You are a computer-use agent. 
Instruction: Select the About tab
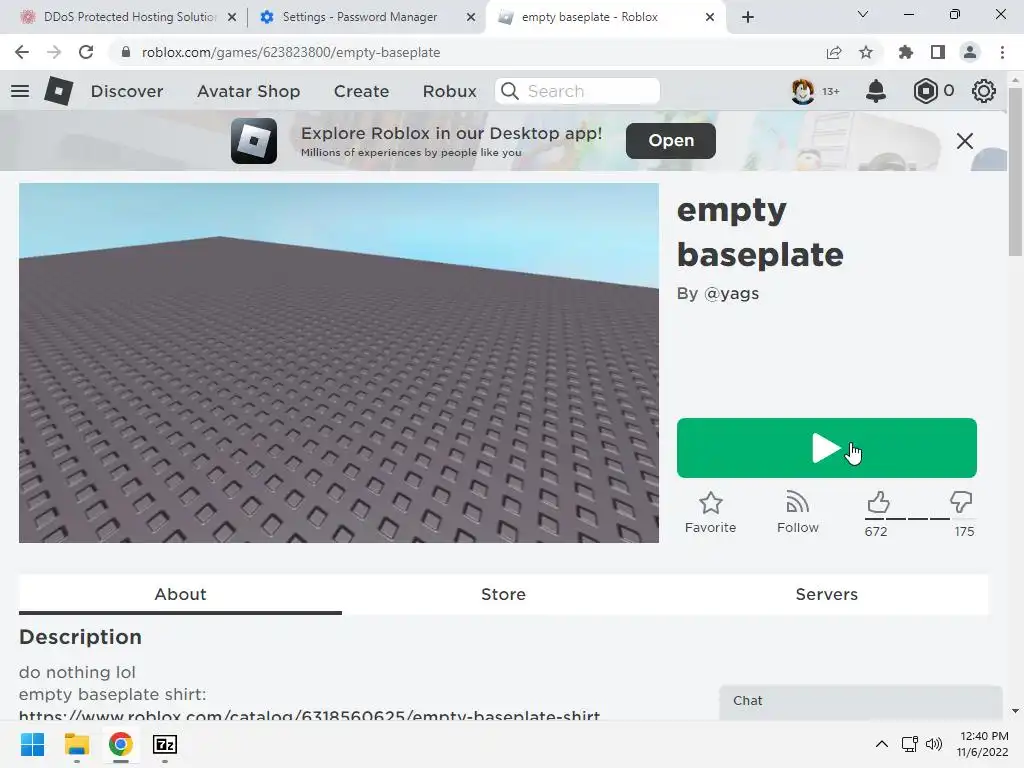tap(180, 594)
